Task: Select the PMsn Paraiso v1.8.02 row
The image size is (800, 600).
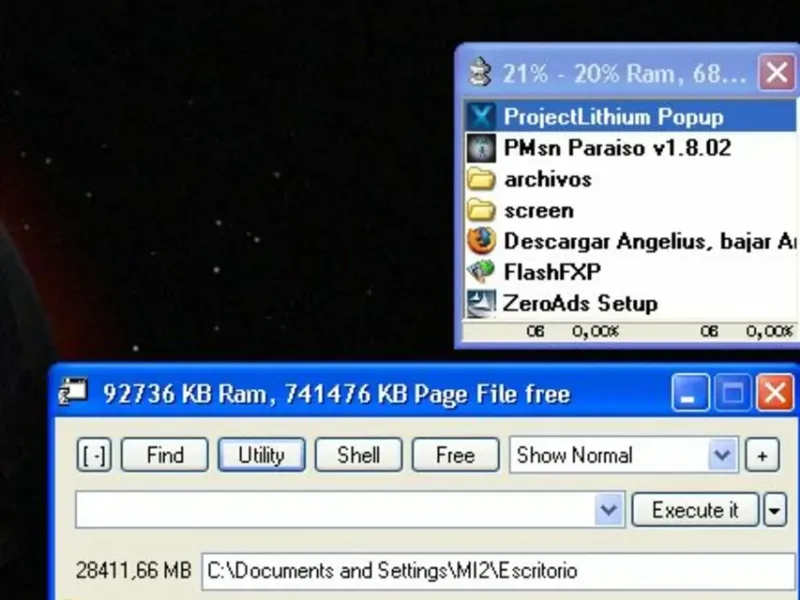Action: [x=630, y=148]
